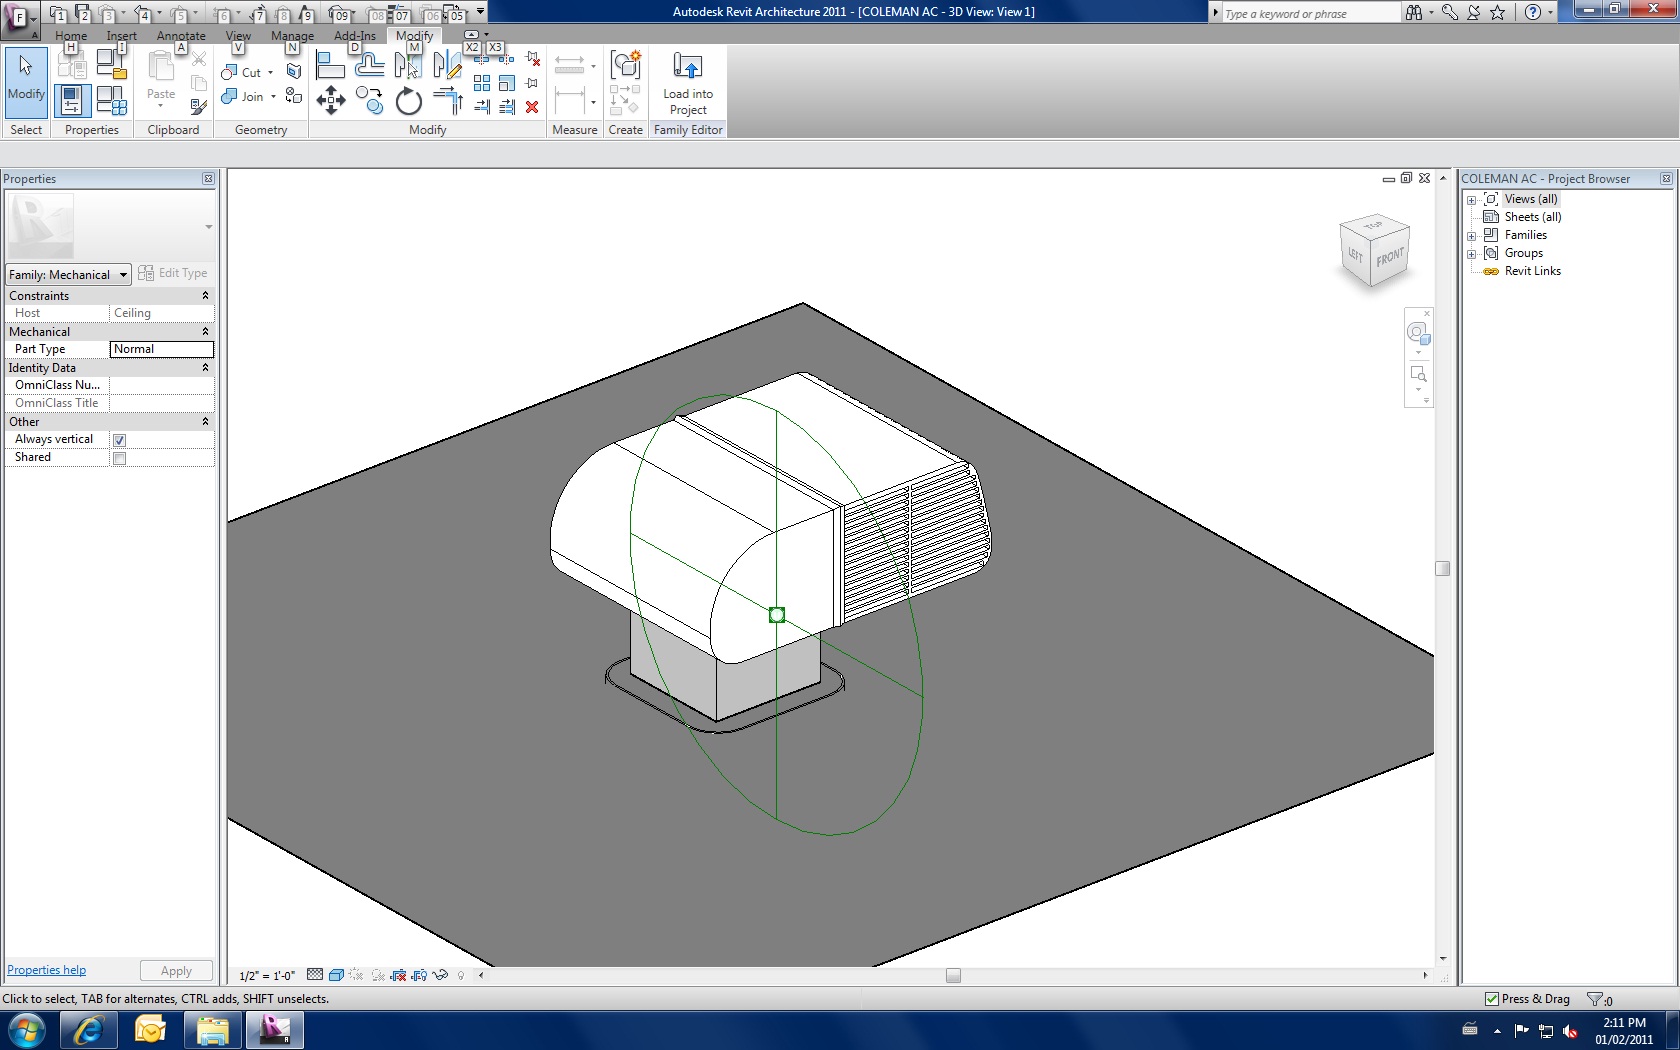Toggle the Press & Drag checkbox
The width and height of the screenshot is (1680, 1050).
(1492, 999)
